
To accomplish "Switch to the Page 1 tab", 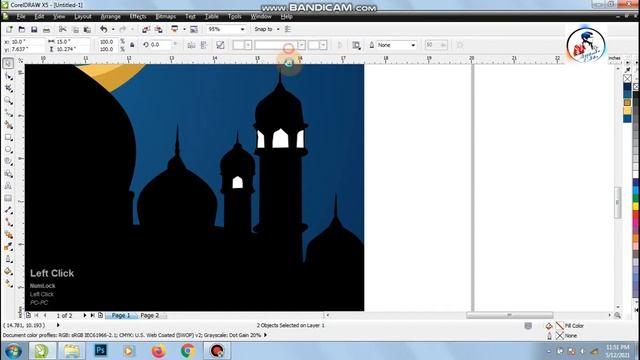I will [121, 316].
